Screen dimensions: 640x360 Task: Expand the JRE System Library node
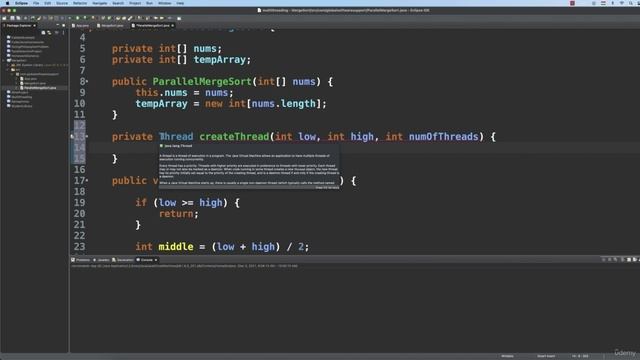tap(8, 65)
